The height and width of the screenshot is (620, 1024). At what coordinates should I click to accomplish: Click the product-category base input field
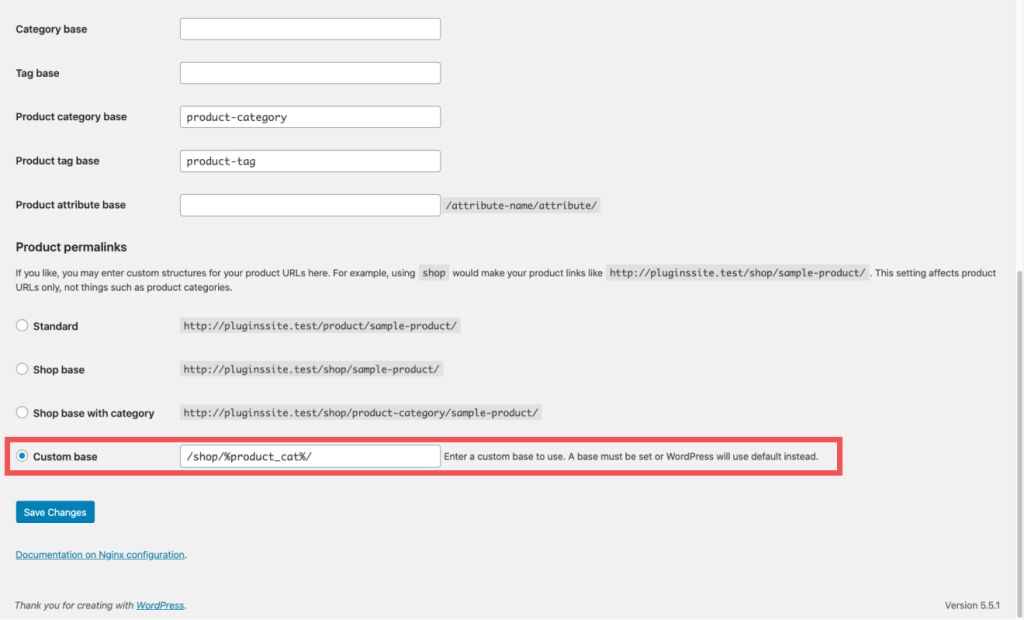click(x=309, y=116)
